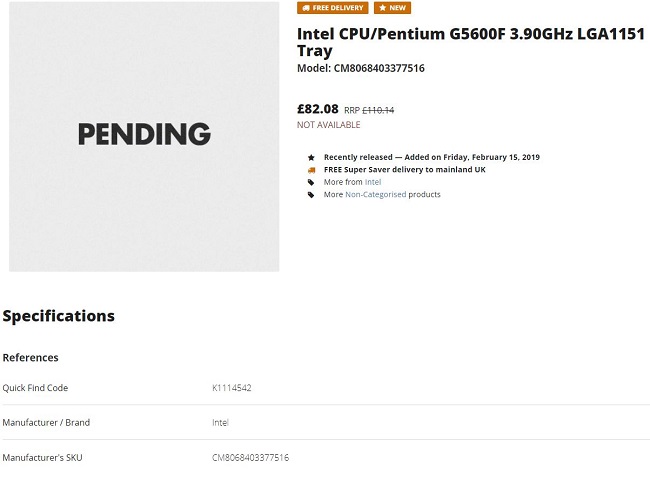Click the delivery truck icon beside Super Saver
This screenshot has width=650, height=477.
tap(311, 170)
